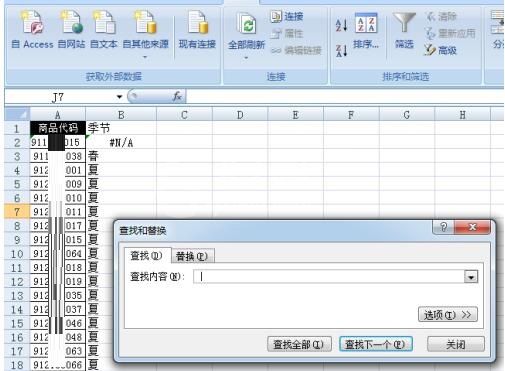This screenshot has height=371, width=505.
Task: Click the insert function fx button
Action: click(x=177, y=97)
